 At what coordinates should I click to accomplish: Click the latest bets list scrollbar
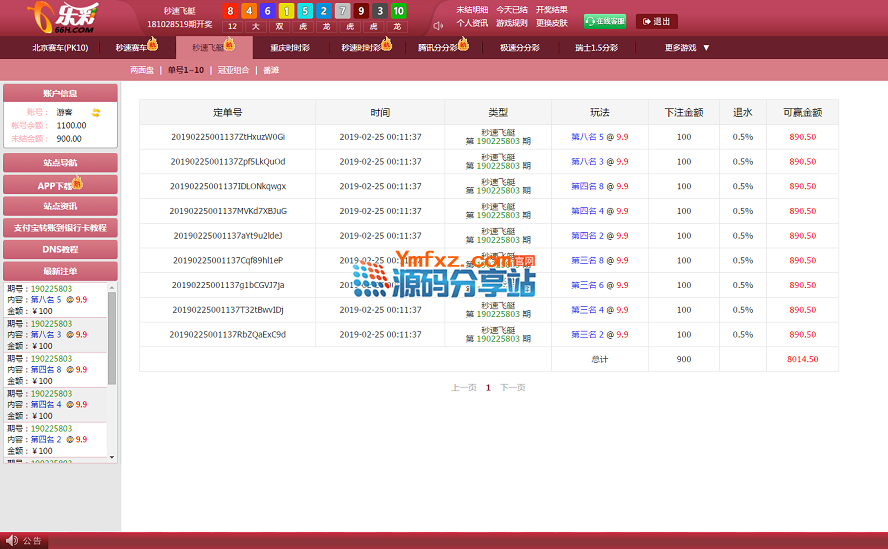click(x=112, y=340)
